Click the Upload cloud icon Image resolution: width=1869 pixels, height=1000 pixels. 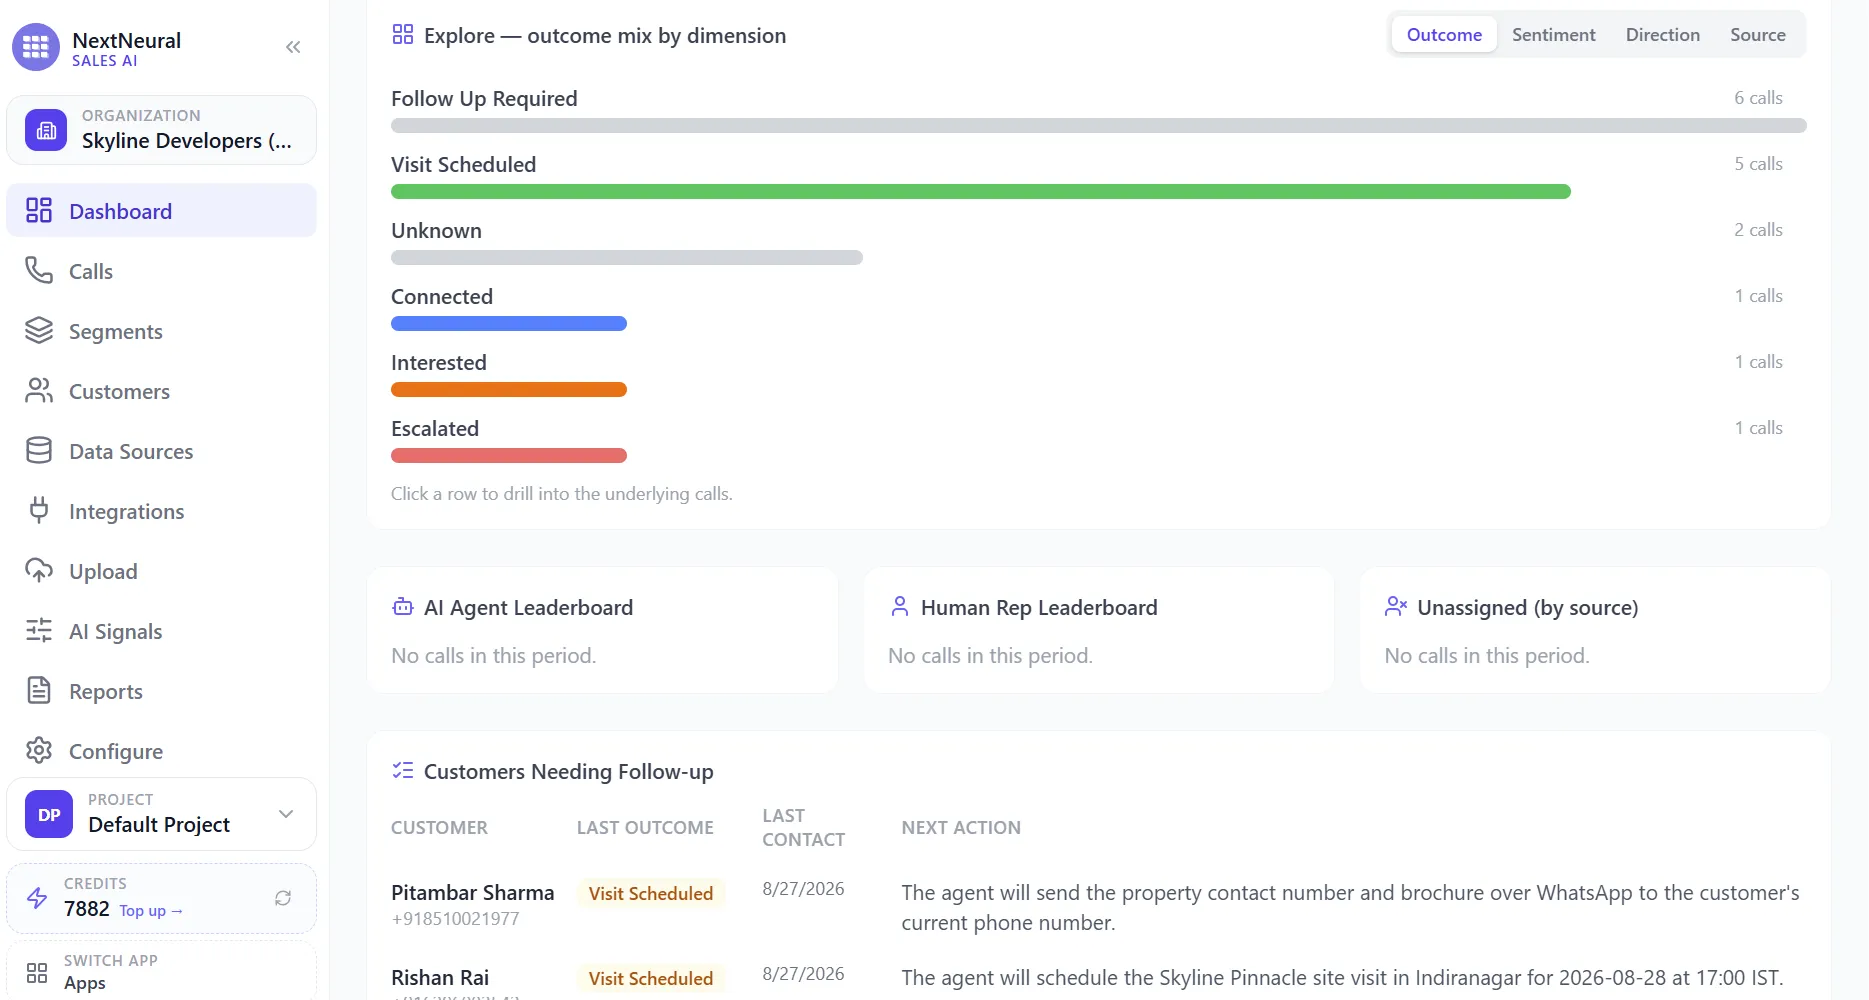click(39, 570)
